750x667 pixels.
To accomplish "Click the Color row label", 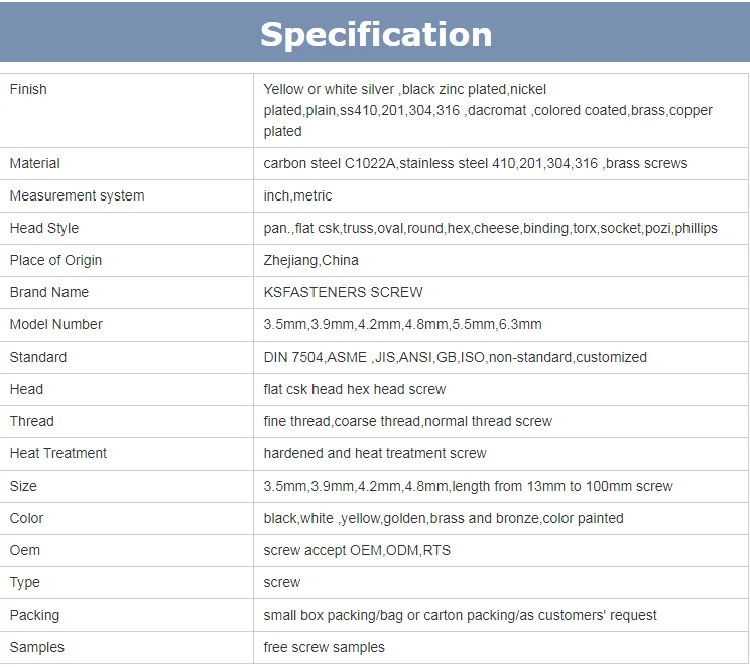I will [x=27, y=518].
